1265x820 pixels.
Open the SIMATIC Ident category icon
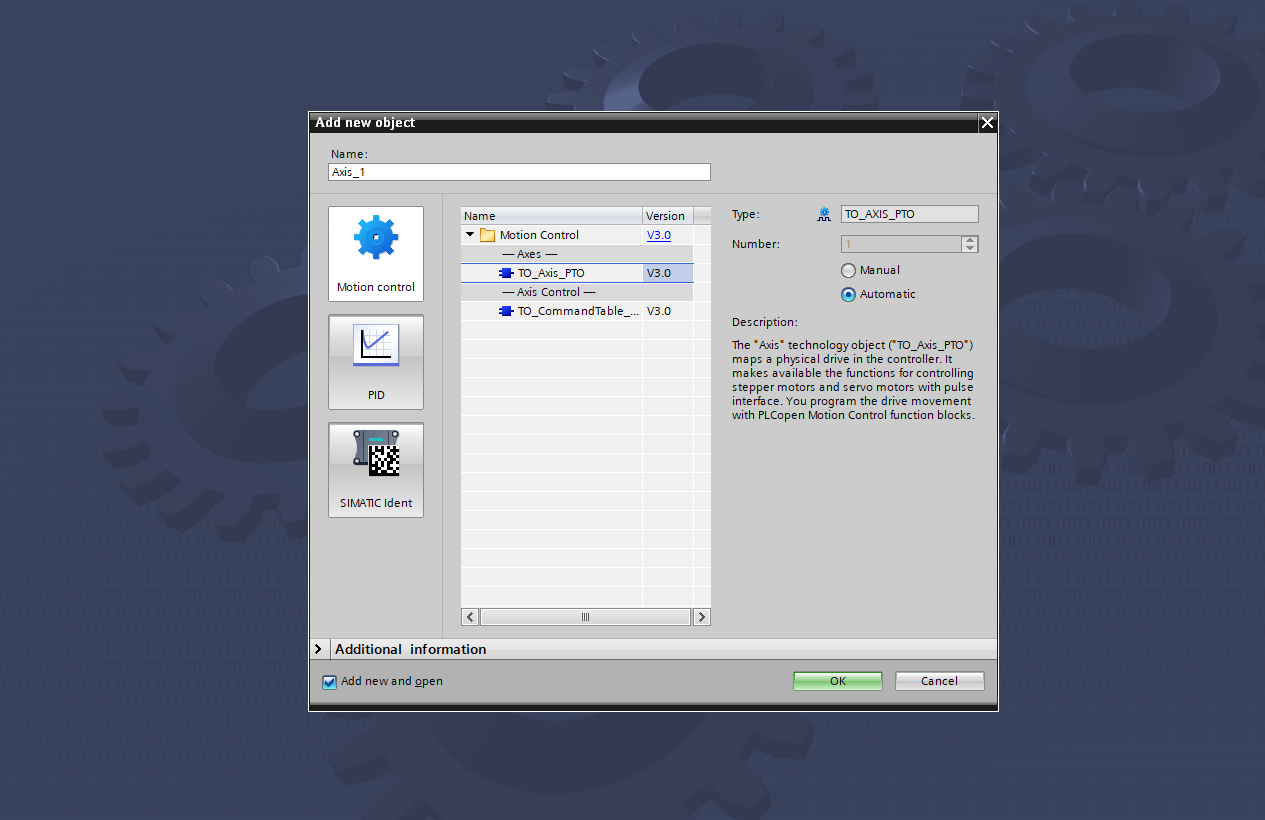[x=376, y=453]
